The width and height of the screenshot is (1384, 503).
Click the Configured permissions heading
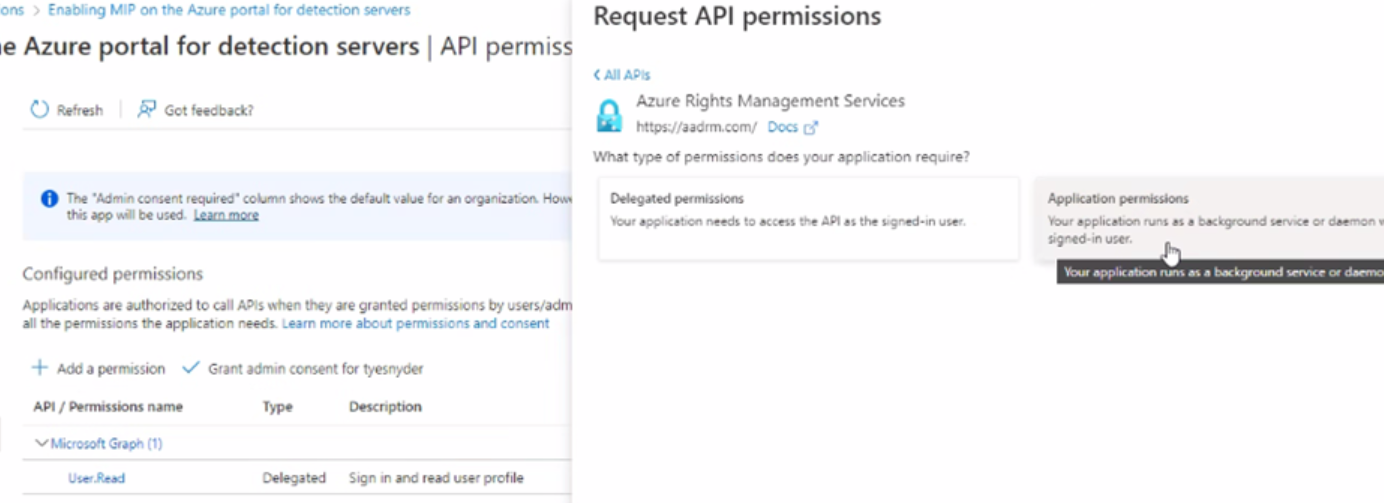tap(113, 274)
